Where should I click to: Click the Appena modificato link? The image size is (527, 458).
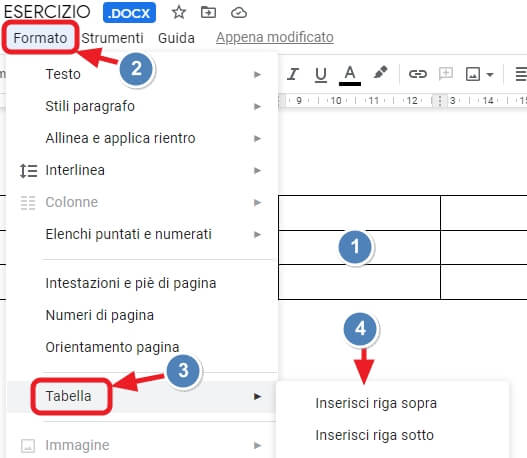tap(275, 37)
